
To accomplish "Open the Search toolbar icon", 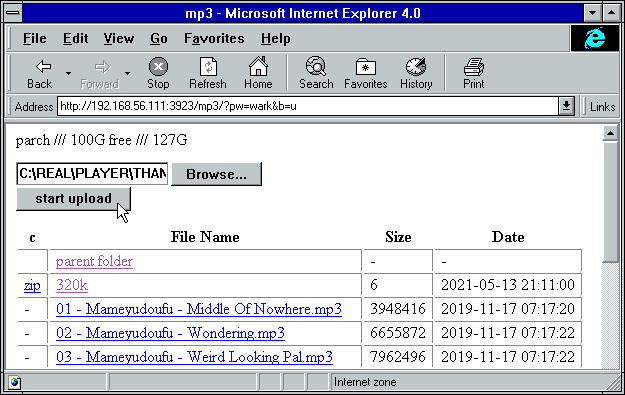I will point(316,66).
